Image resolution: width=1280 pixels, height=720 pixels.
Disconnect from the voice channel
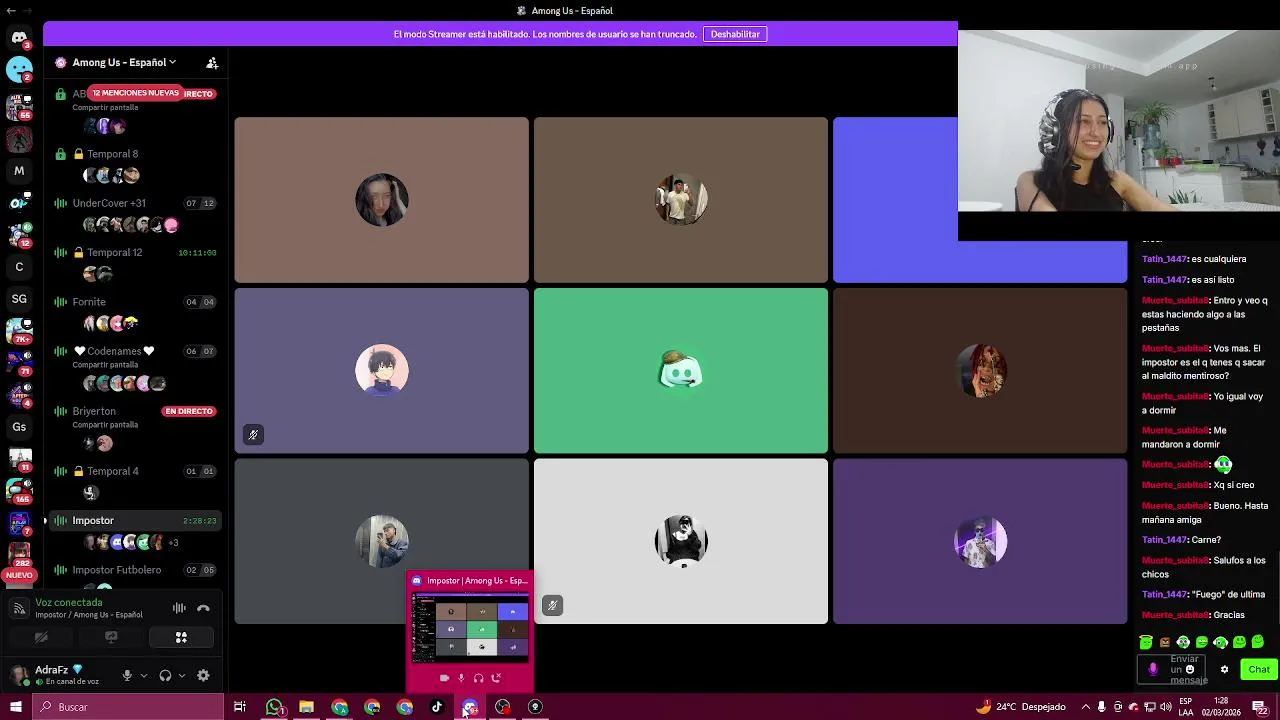click(x=203, y=608)
